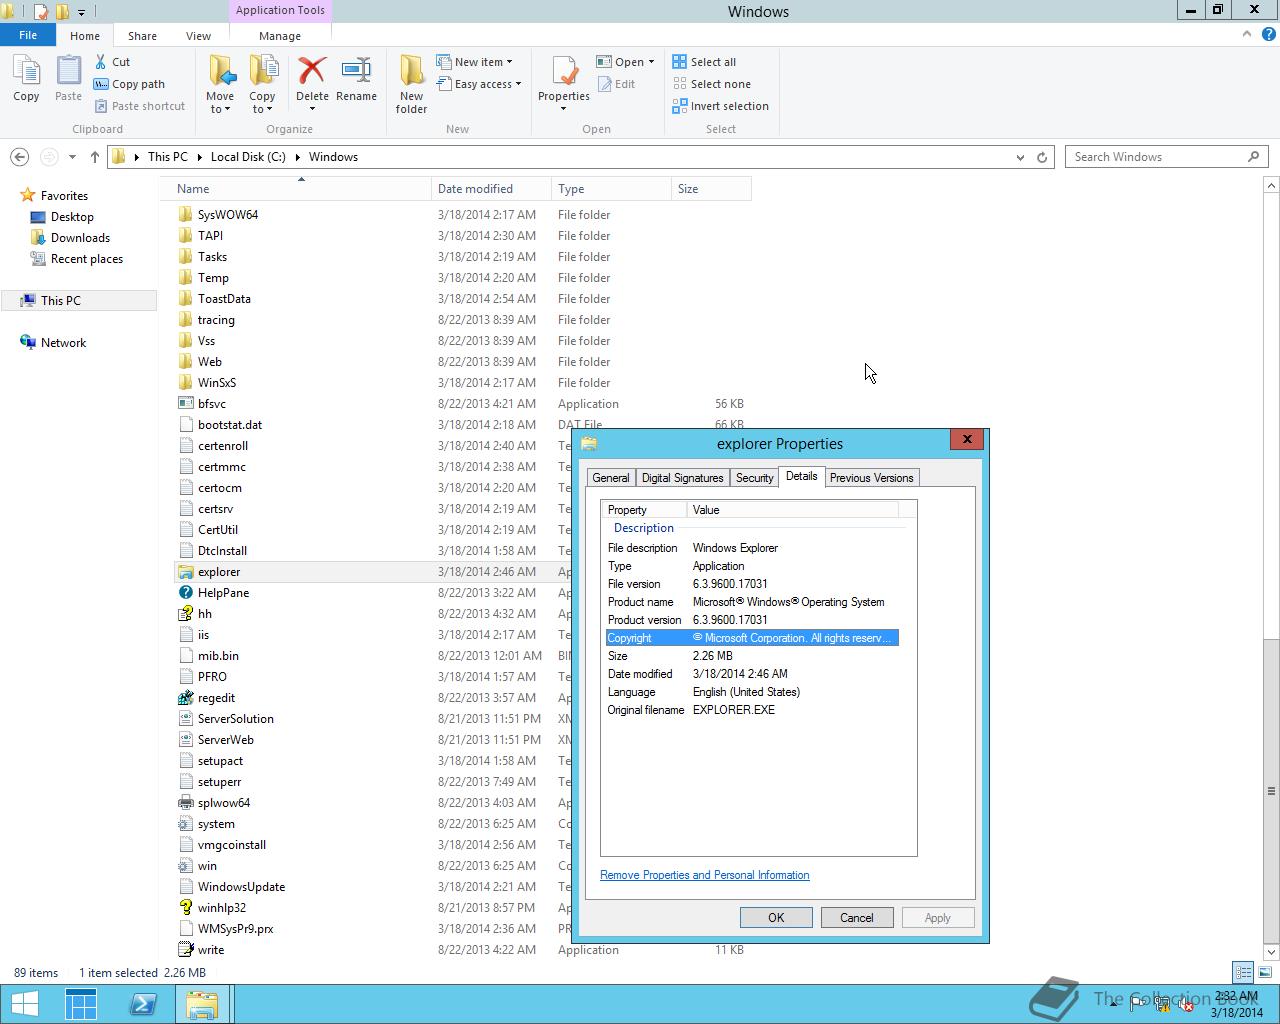Click the Windows Start button
1280x1024 pixels.
pos(25,1004)
